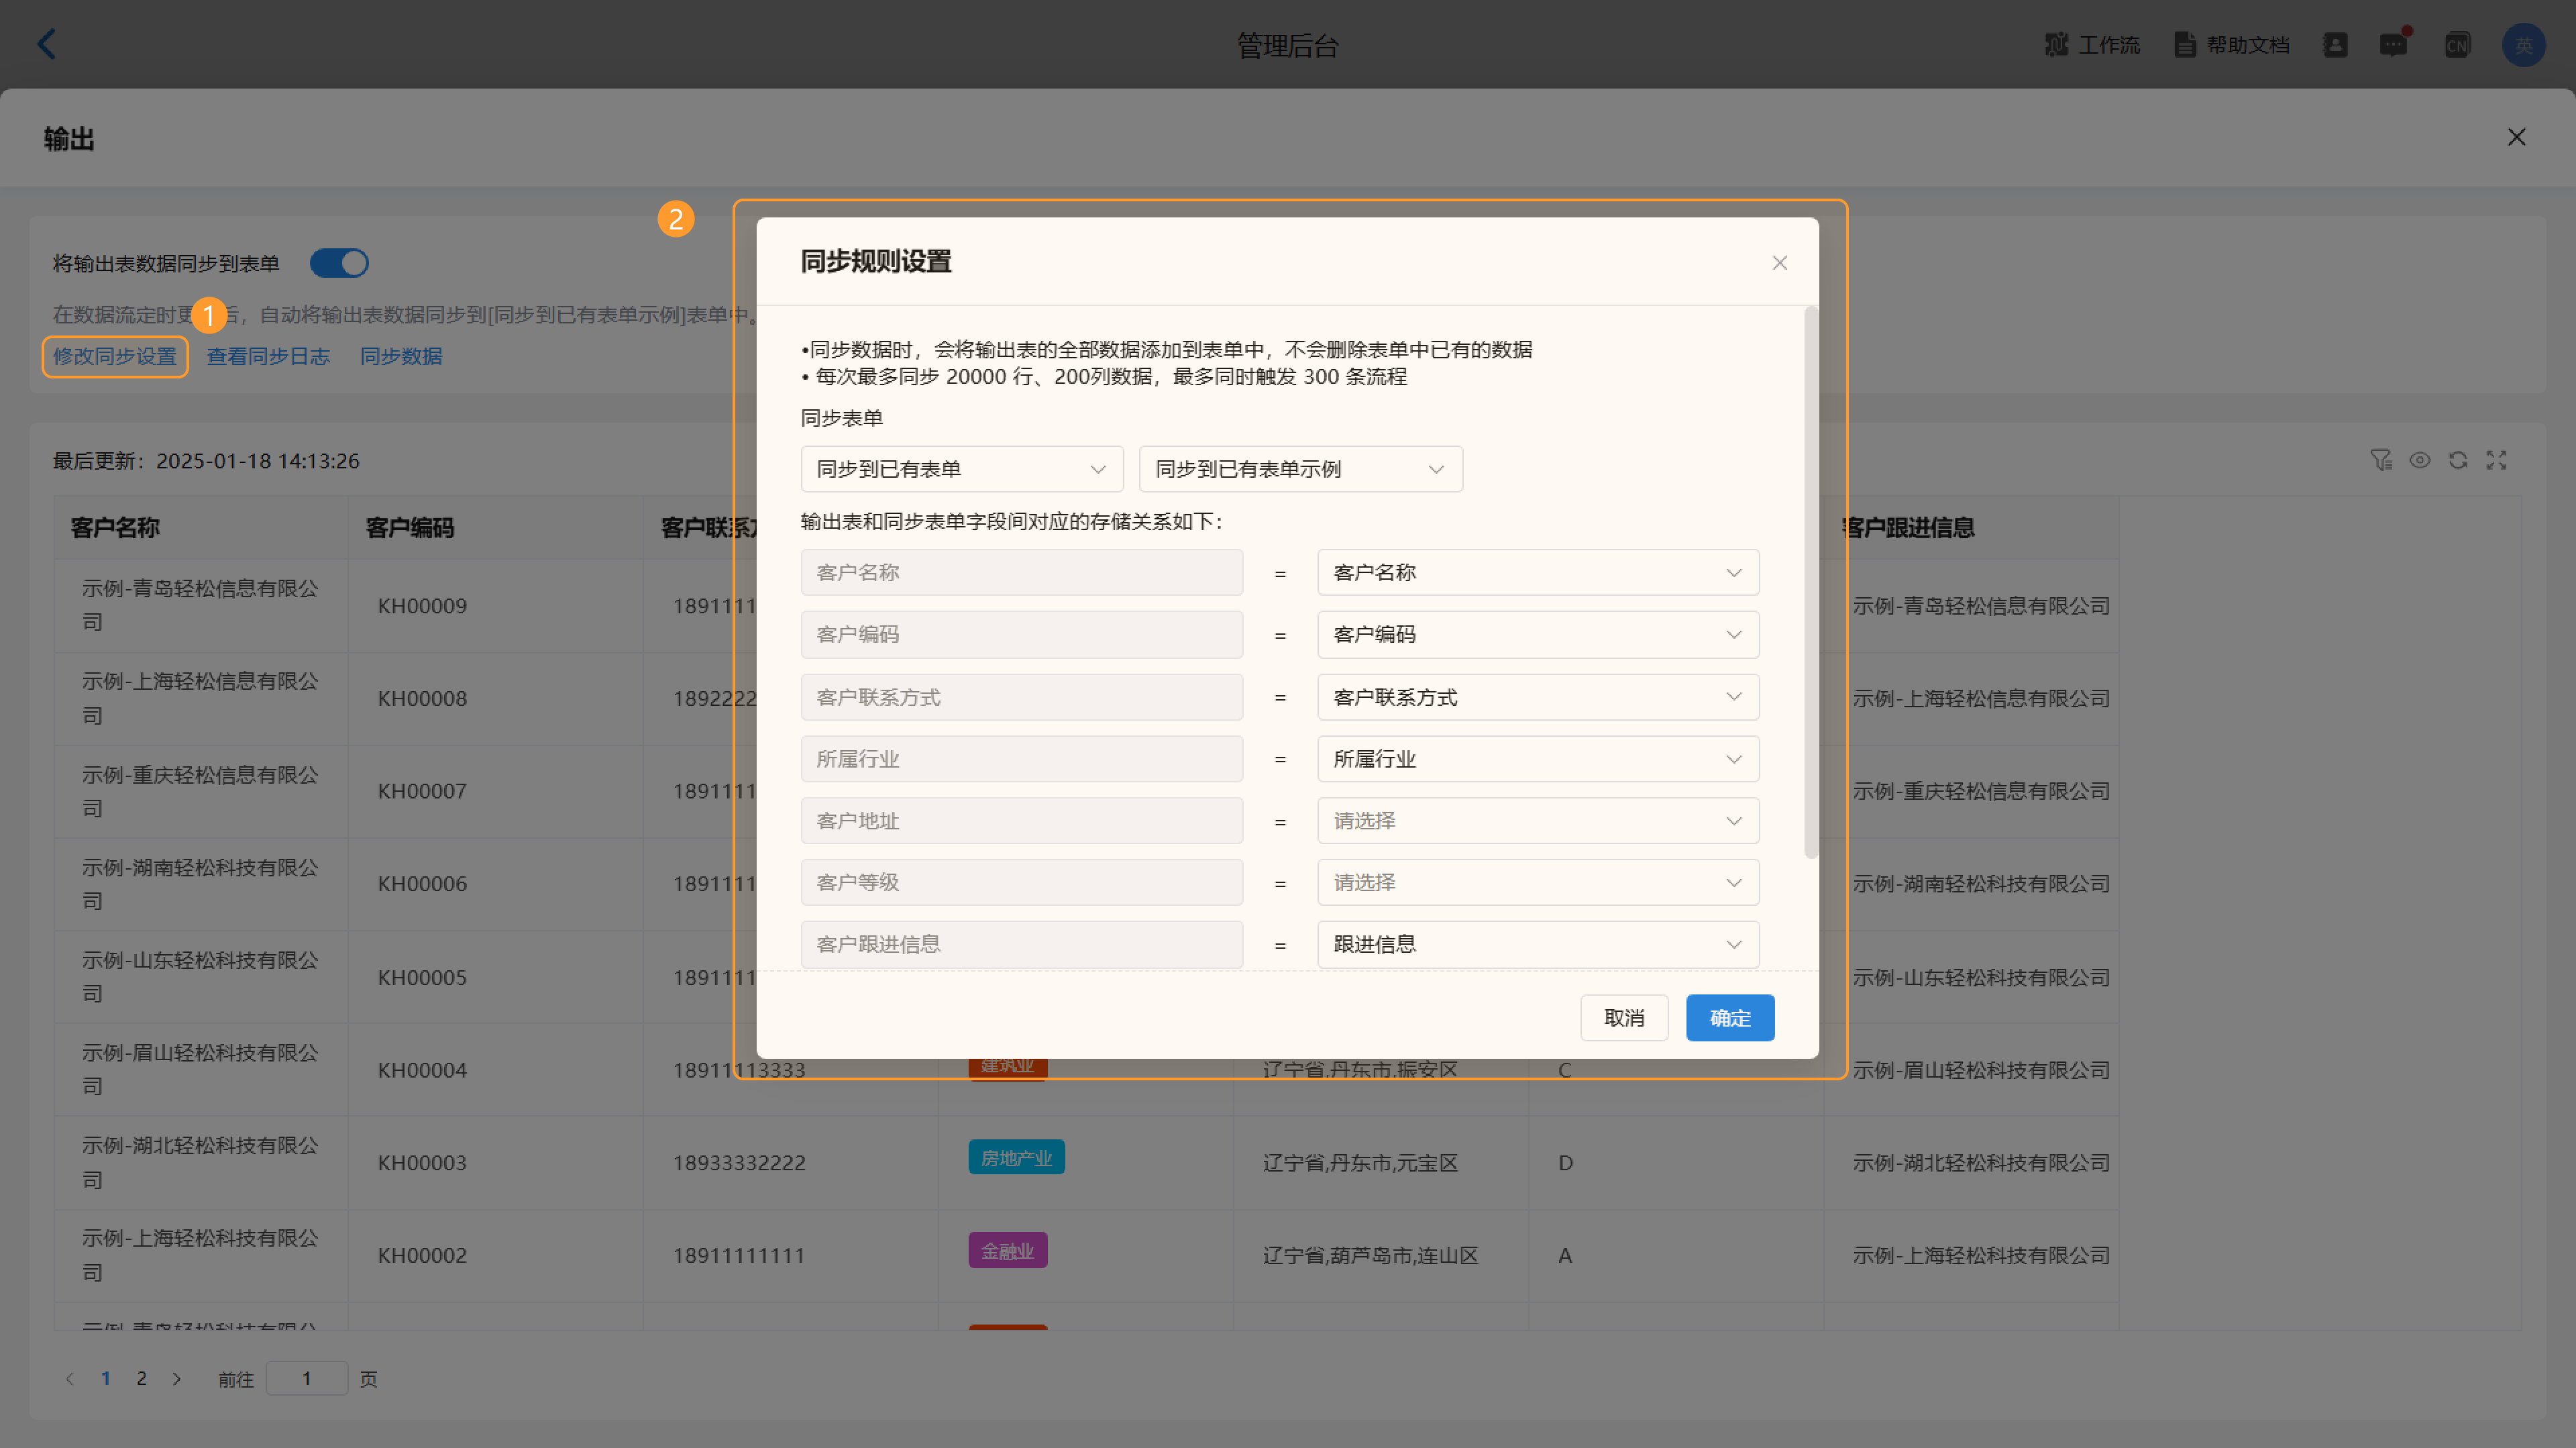The width and height of the screenshot is (2576, 1448).
Task: Click 同步数据 link
Action: [x=400, y=356]
